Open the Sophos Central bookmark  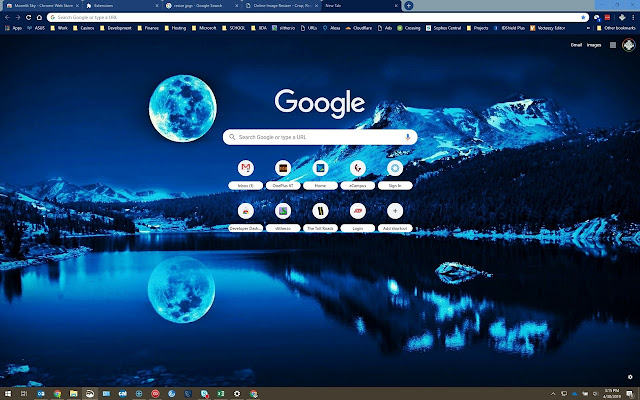[444, 28]
